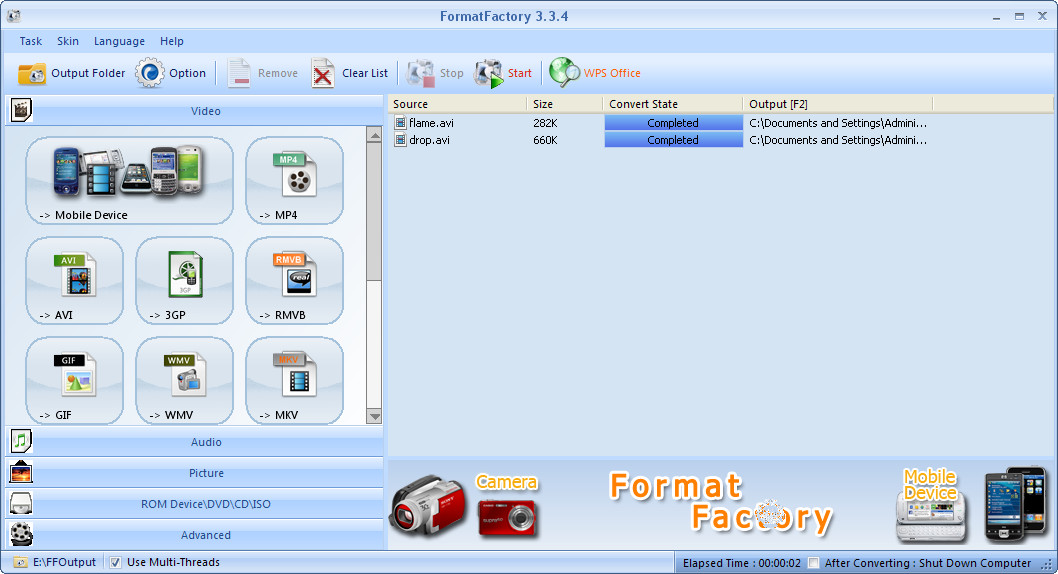
Task: Open the Help menu
Action: click(171, 41)
